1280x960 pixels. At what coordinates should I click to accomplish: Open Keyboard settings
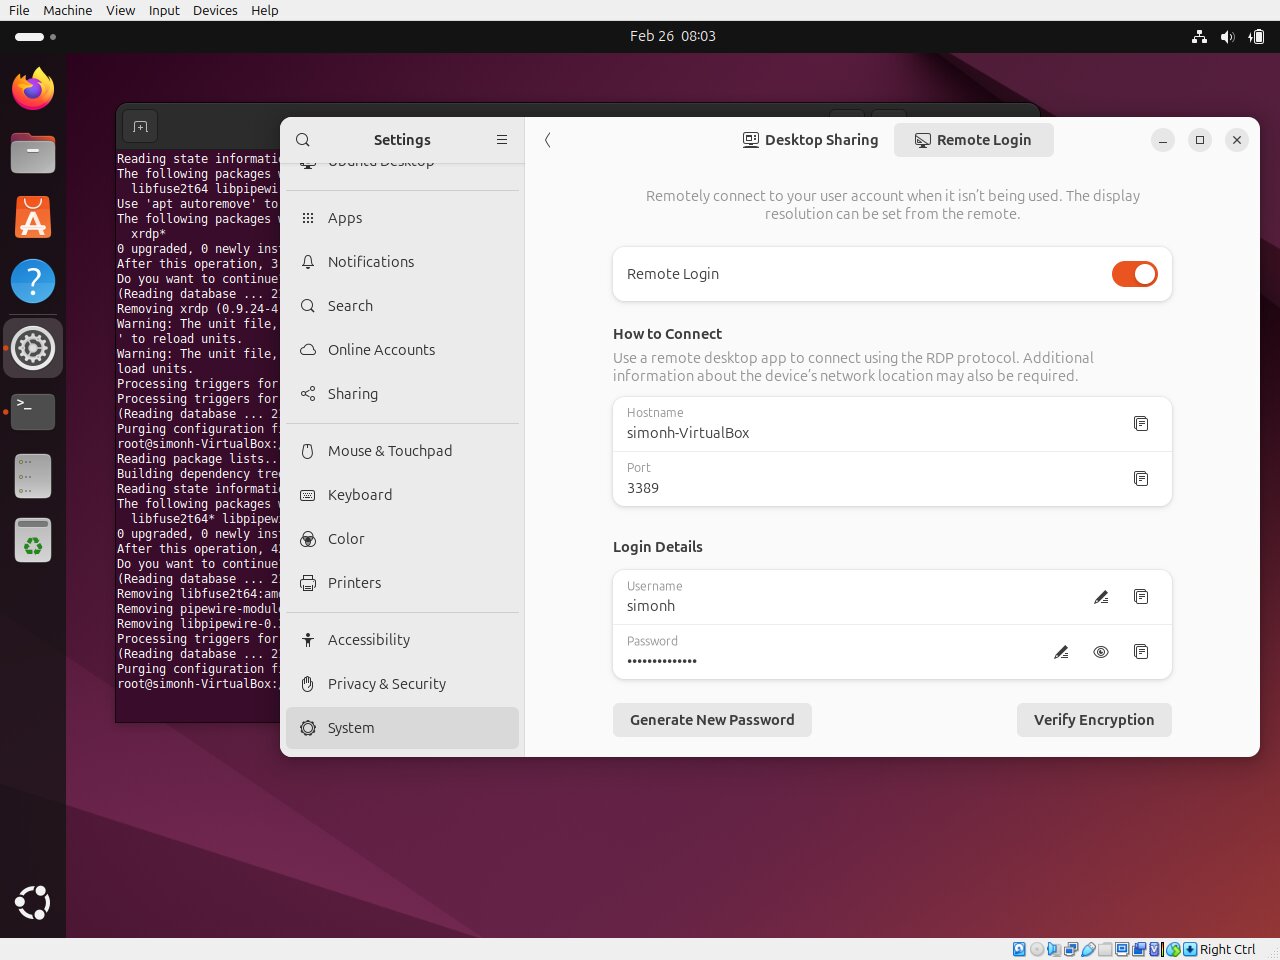[402, 495]
